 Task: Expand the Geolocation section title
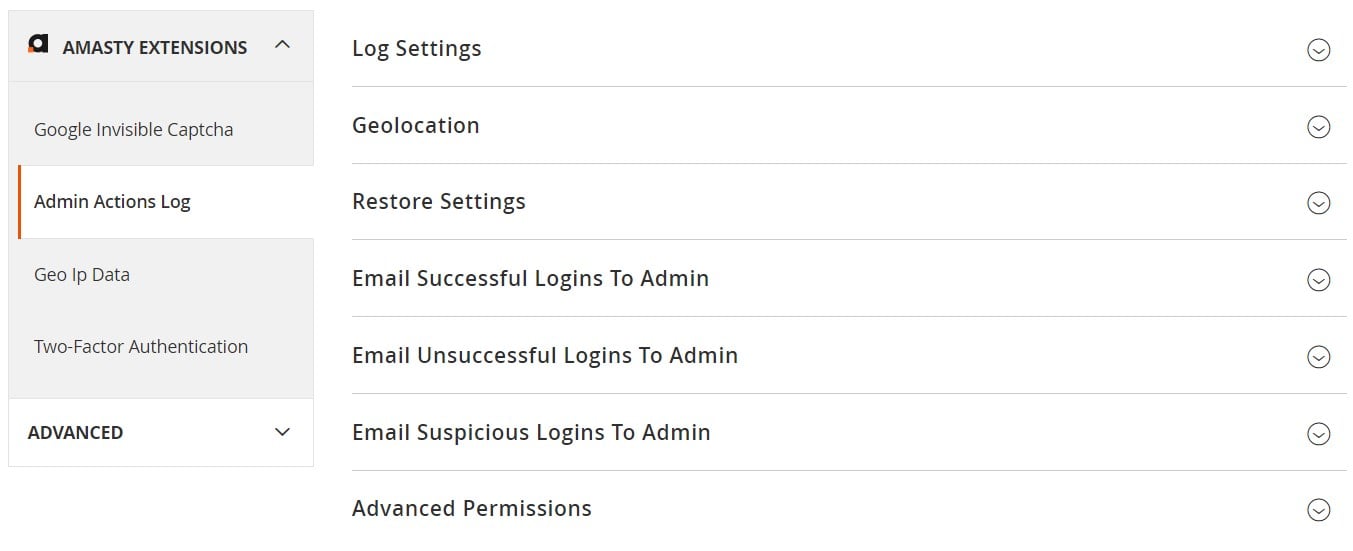coord(416,126)
